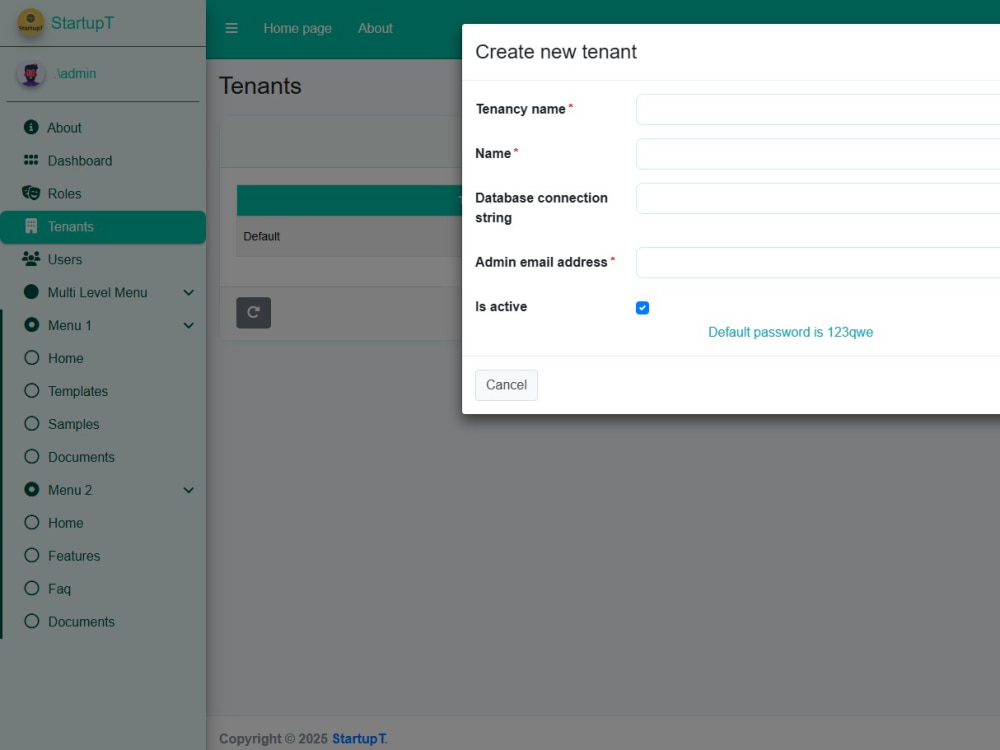Open Documents under Menu 1
Viewport: 1000px width, 750px height.
(103, 457)
